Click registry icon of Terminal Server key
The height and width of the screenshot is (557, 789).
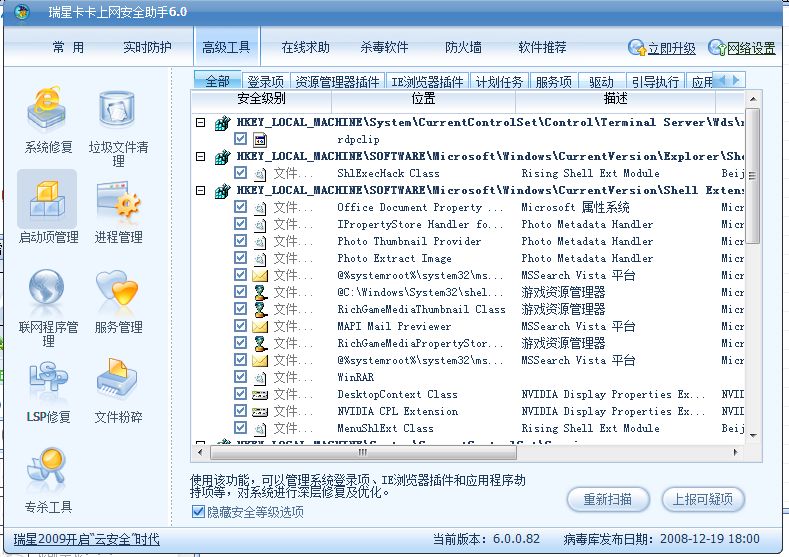[x=222, y=123]
